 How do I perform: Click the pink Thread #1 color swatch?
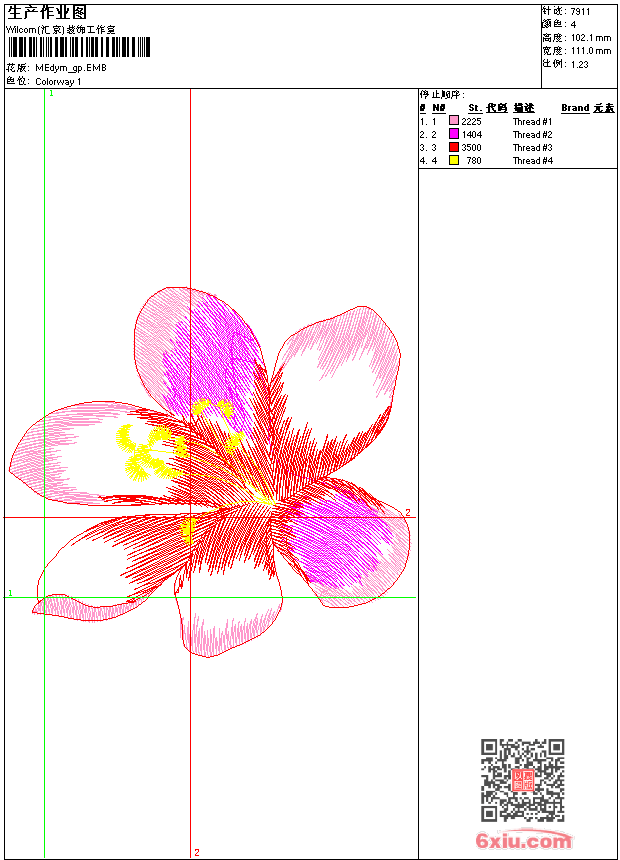(x=454, y=121)
